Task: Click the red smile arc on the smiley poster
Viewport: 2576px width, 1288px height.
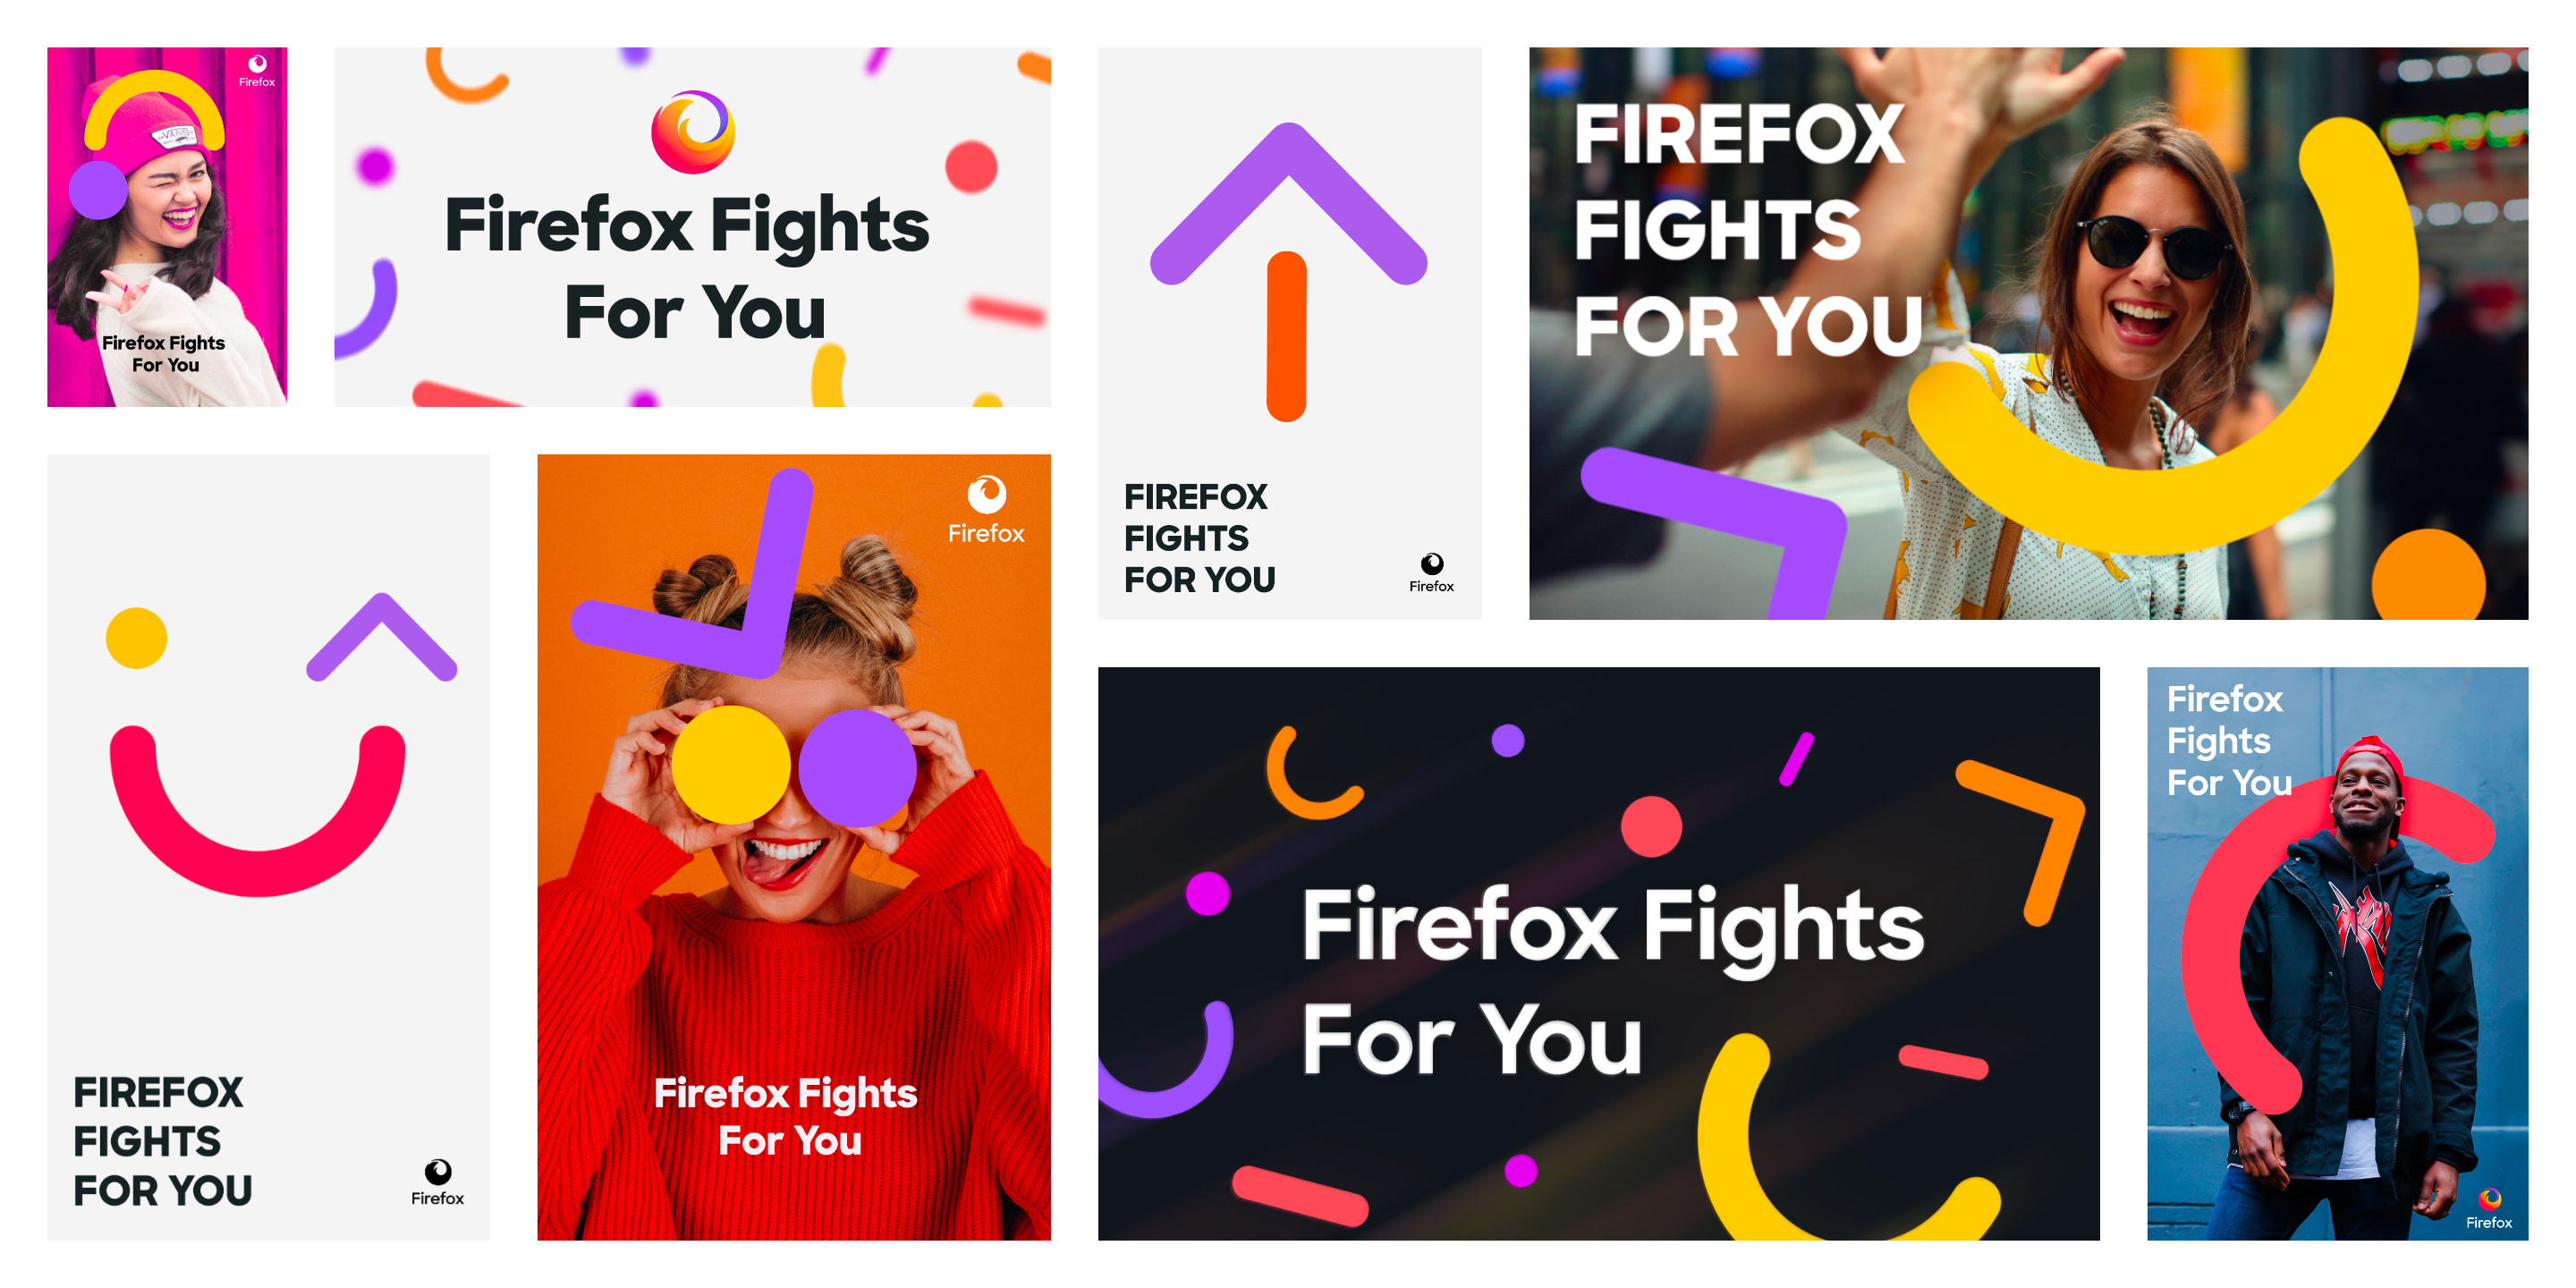Action: (257, 810)
